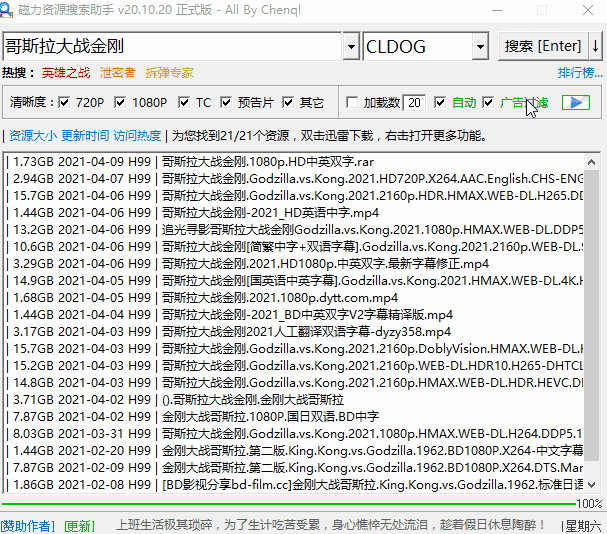607x534 pixels.
Task: Select the 1.44GB 2021-02-20 result row
Action: (295, 451)
